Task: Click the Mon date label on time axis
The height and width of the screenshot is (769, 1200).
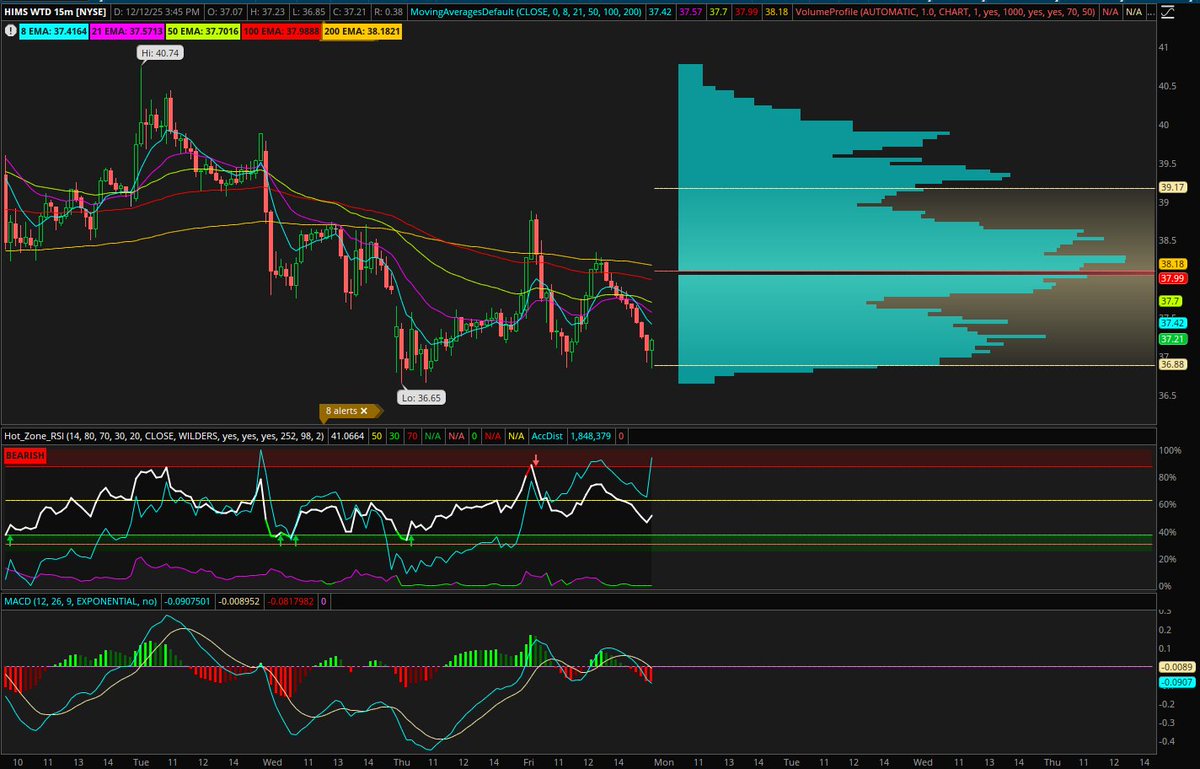Action: 663,762
